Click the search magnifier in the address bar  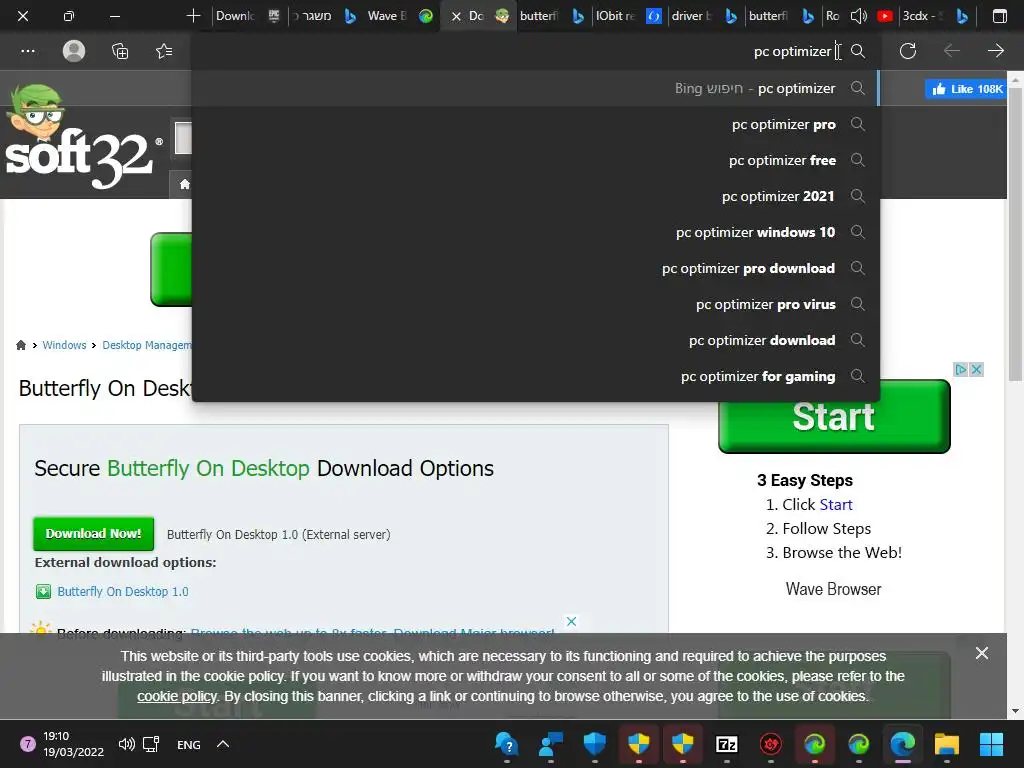tap(858, 51)
